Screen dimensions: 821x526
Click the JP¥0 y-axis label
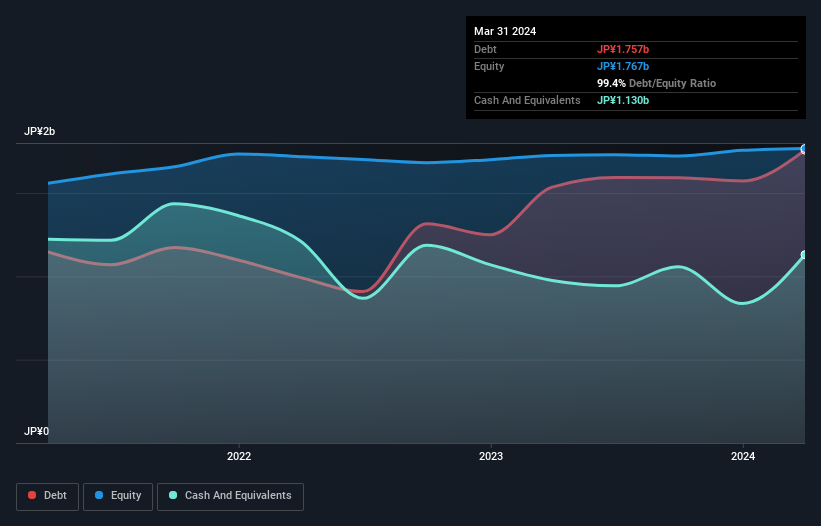click(36, 431)
